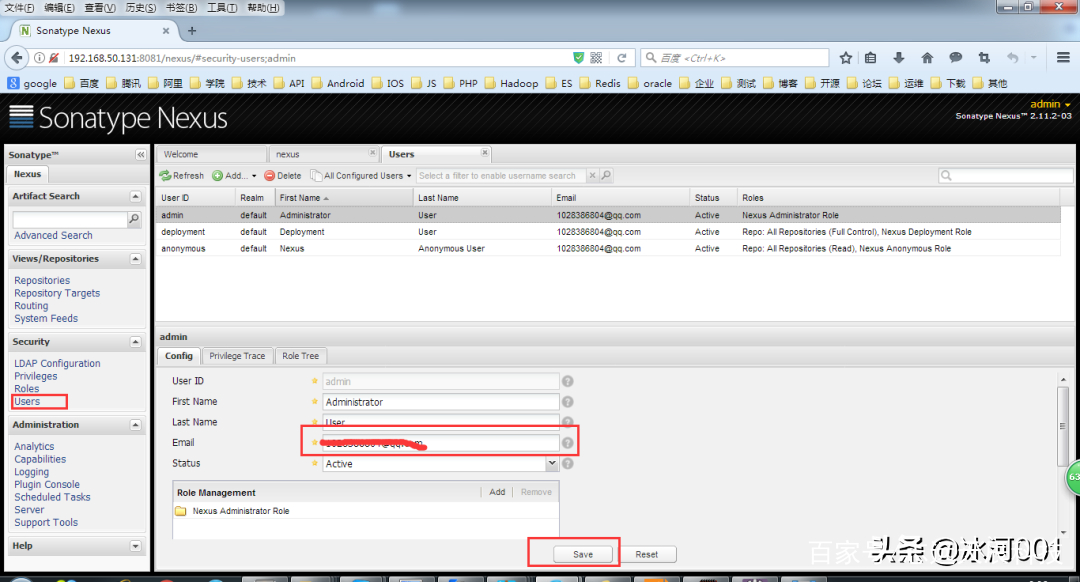1080x582 pixels.
Task: Clear the username filter with X icon
Action: click(x=592, y=176)
